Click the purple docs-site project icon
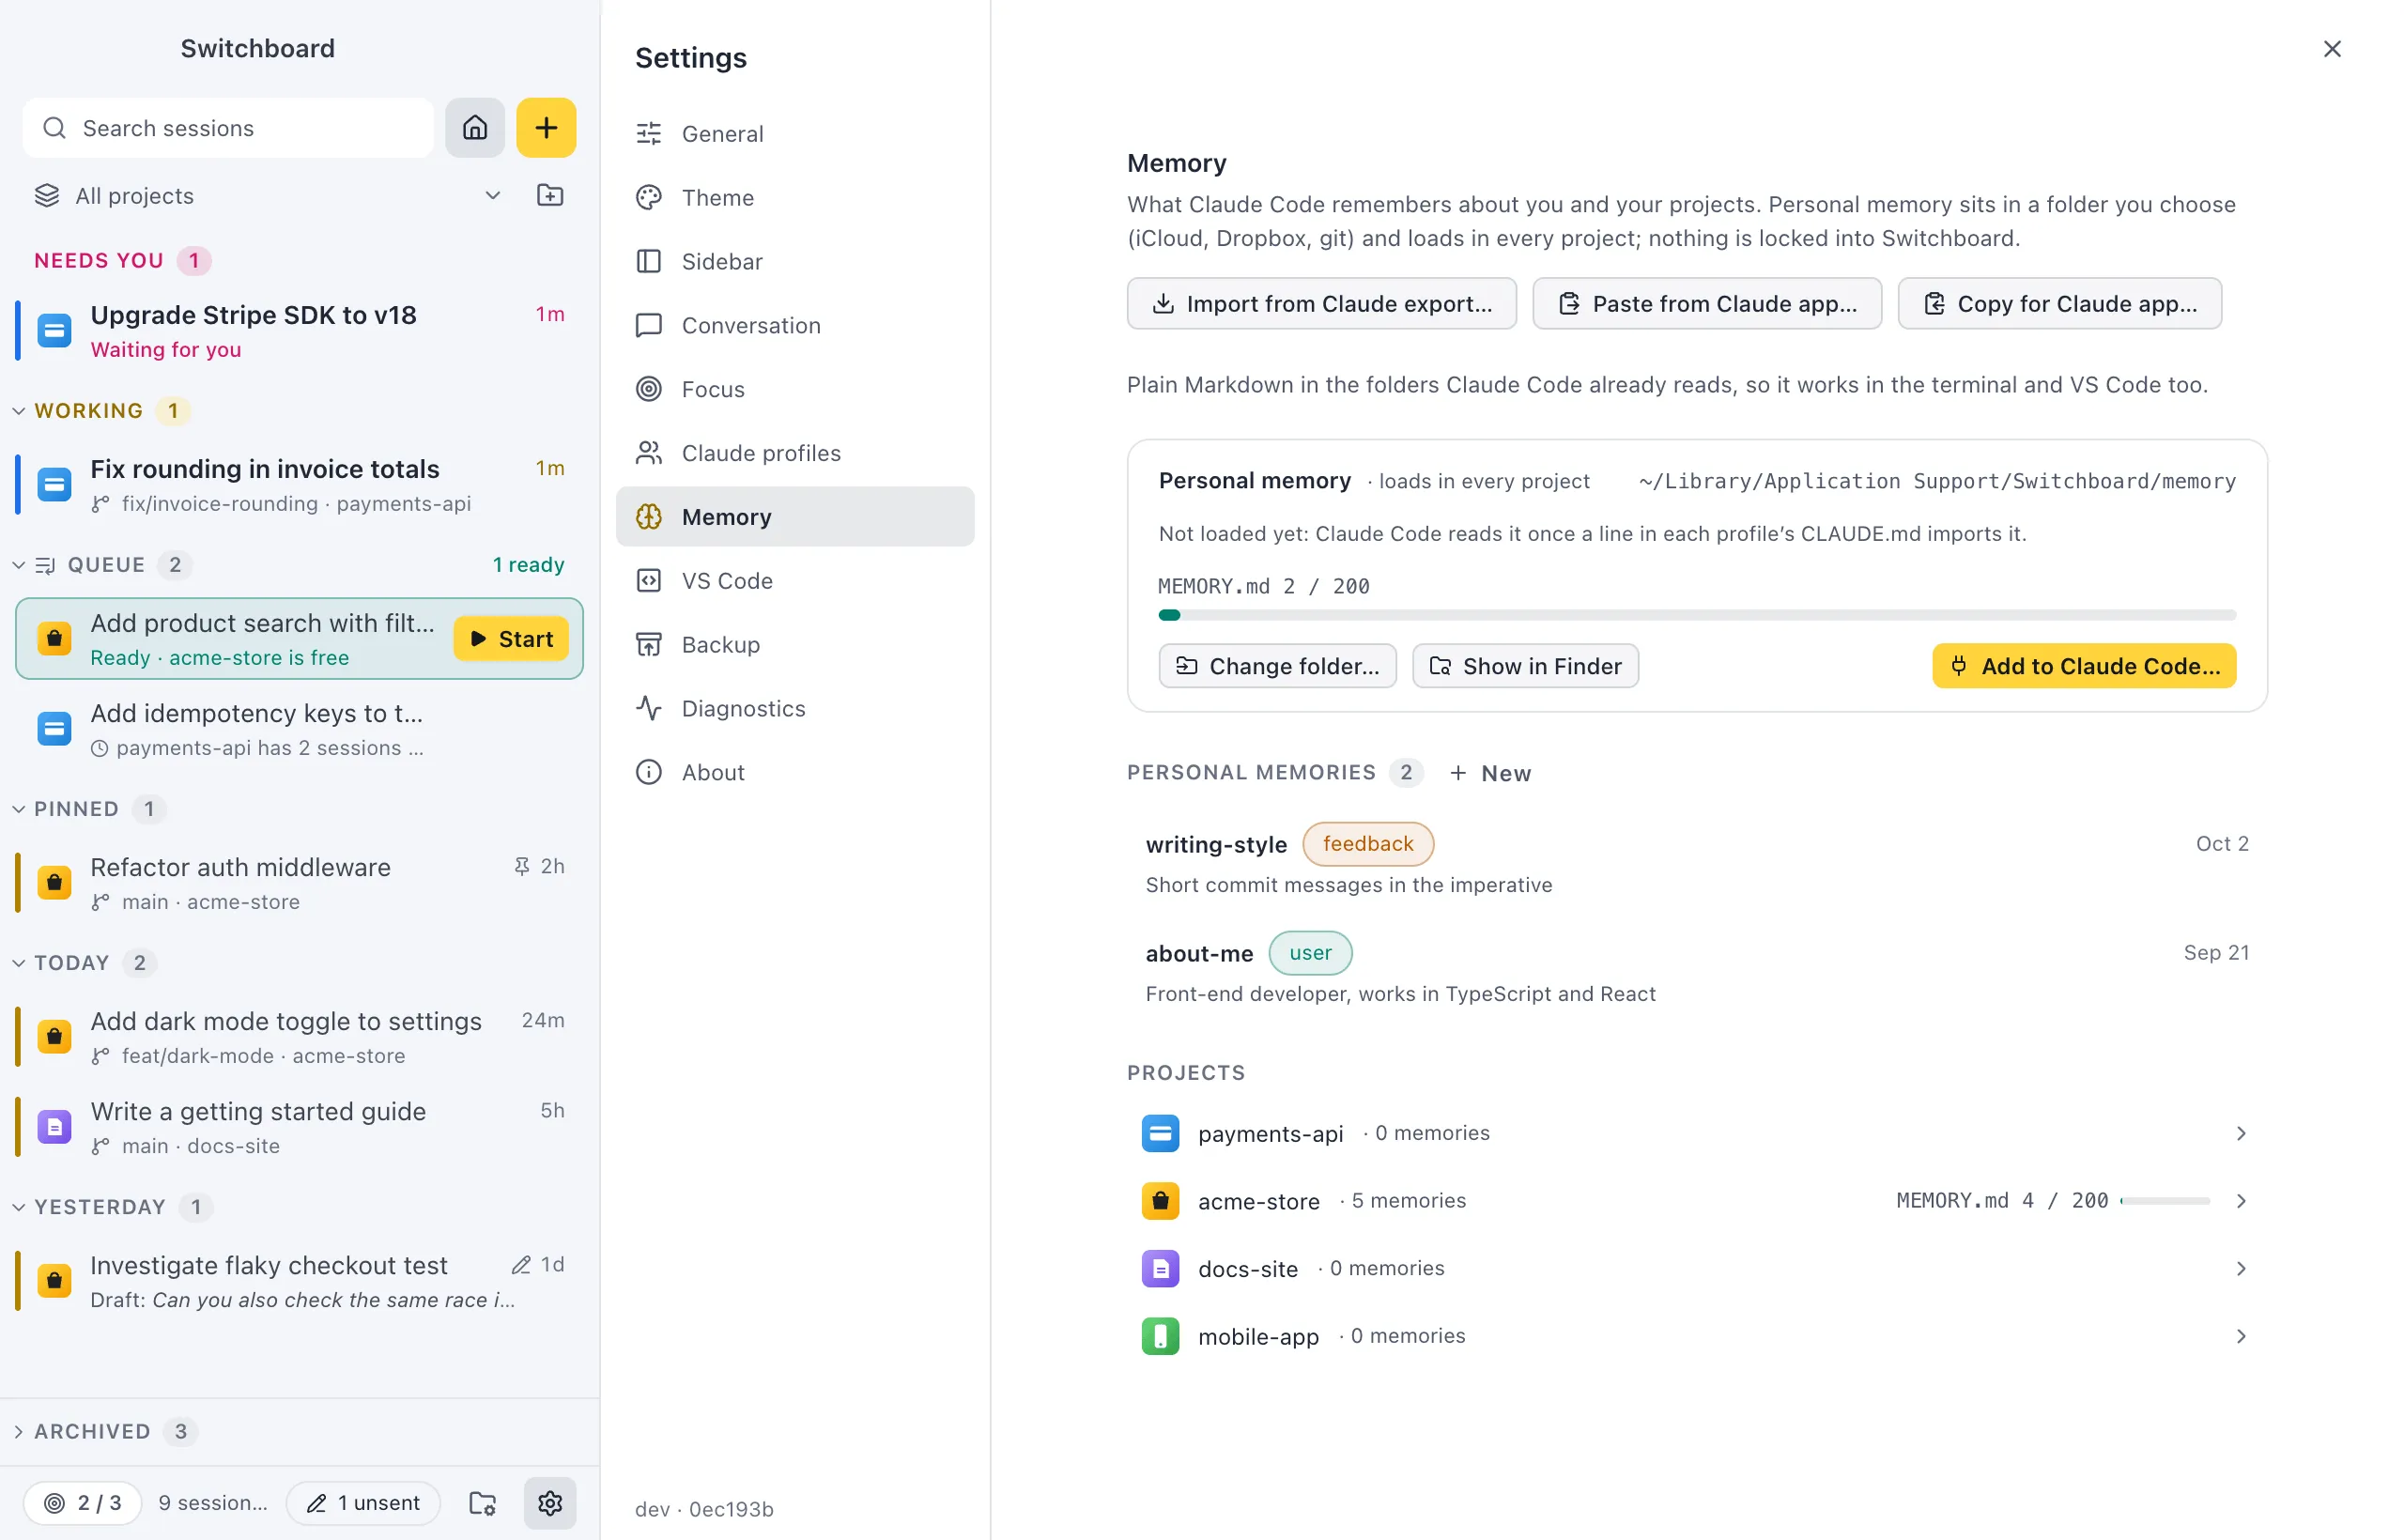Image resolution: width=2404 pixels, height=1540 pixels. click(x=1160, y=1268)
